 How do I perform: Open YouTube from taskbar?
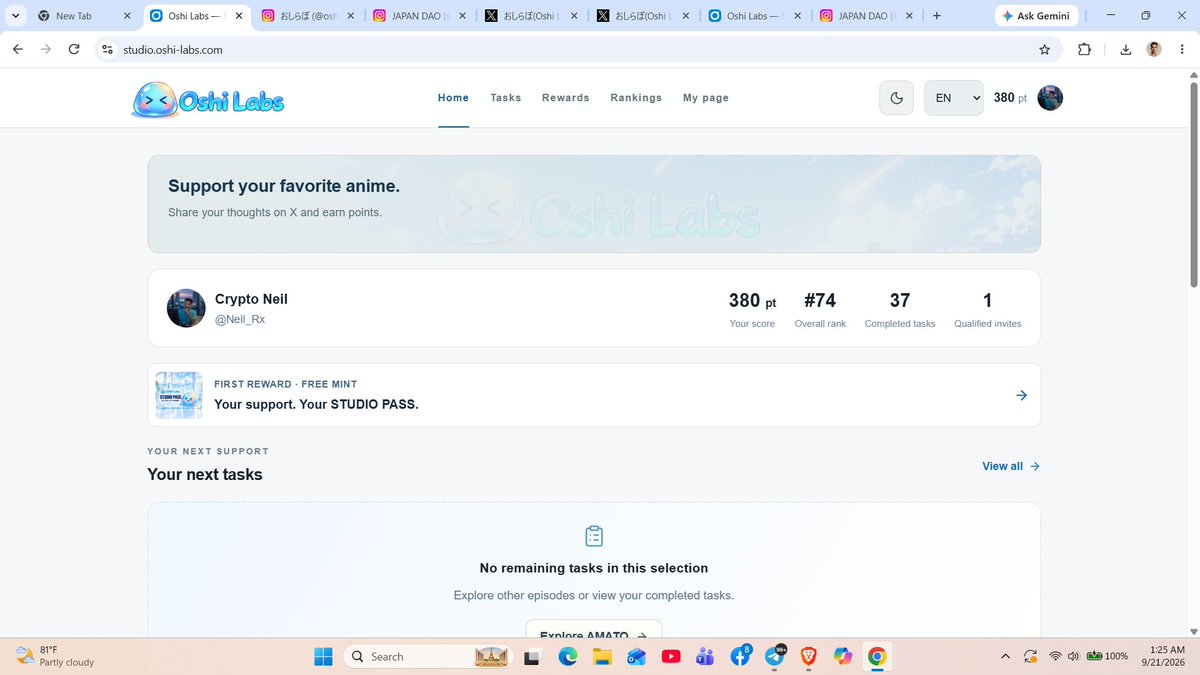(x=671, y=656)
